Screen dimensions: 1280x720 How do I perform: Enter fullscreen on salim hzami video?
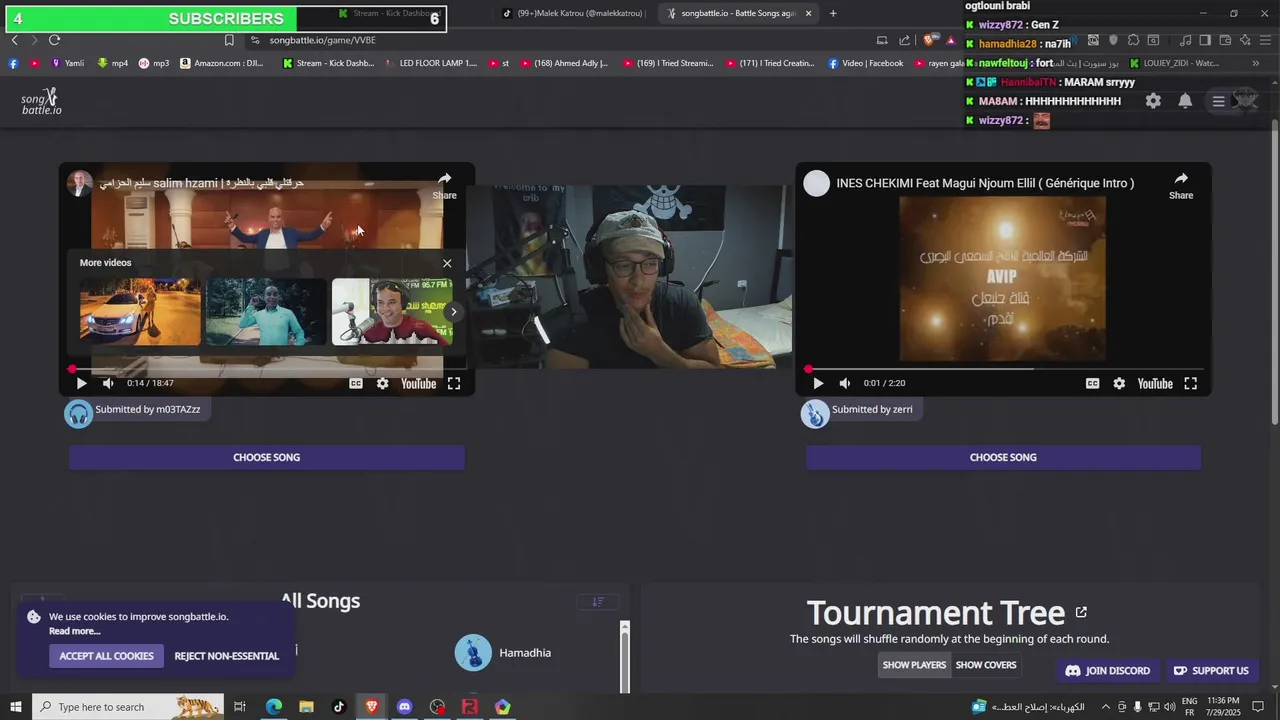[x=454, y=383]
